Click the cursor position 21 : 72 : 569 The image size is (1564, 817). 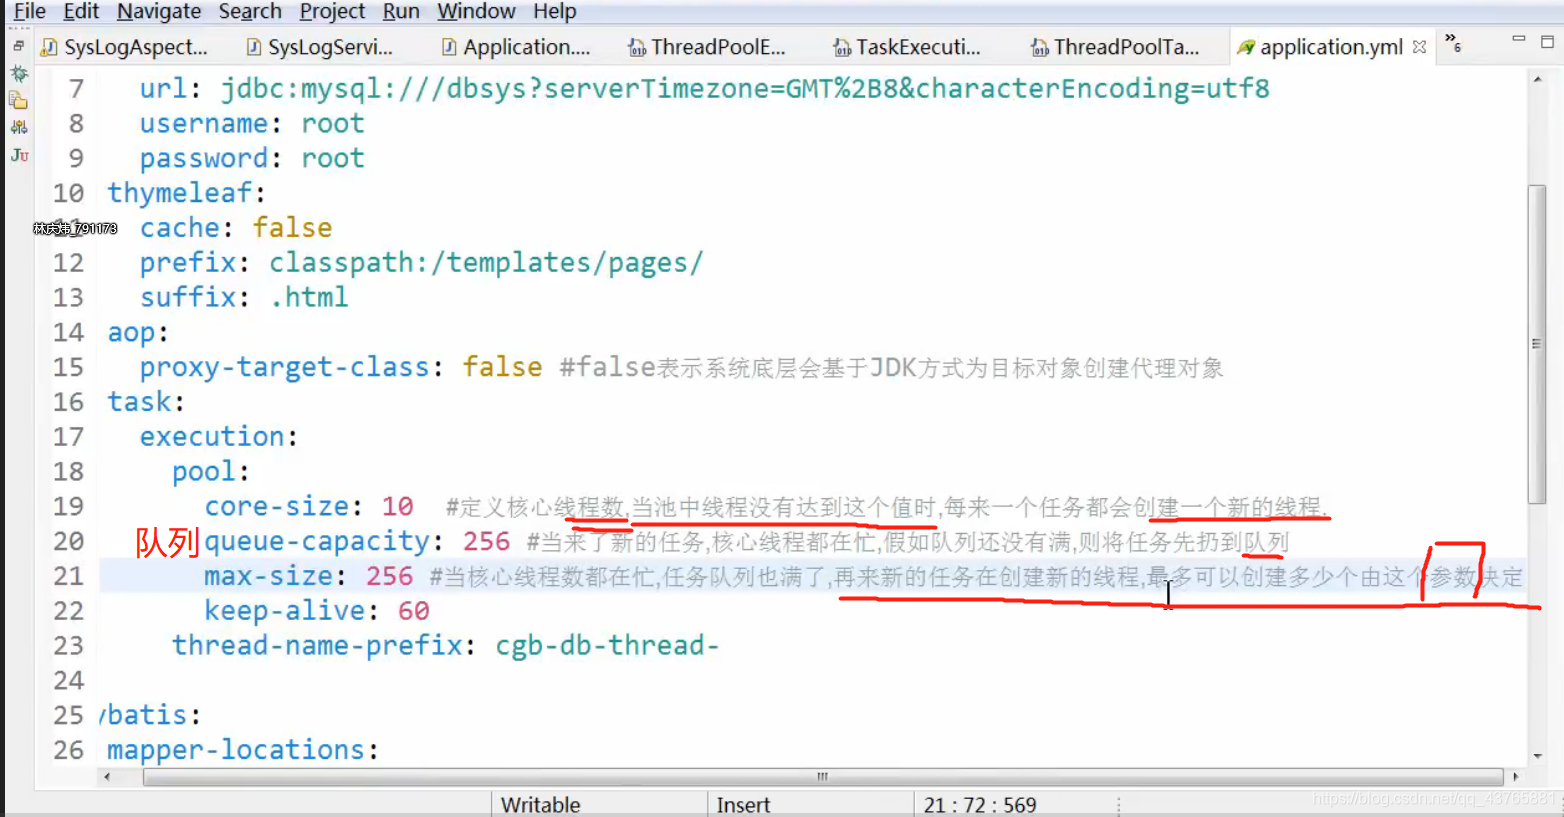pos(980,805)
